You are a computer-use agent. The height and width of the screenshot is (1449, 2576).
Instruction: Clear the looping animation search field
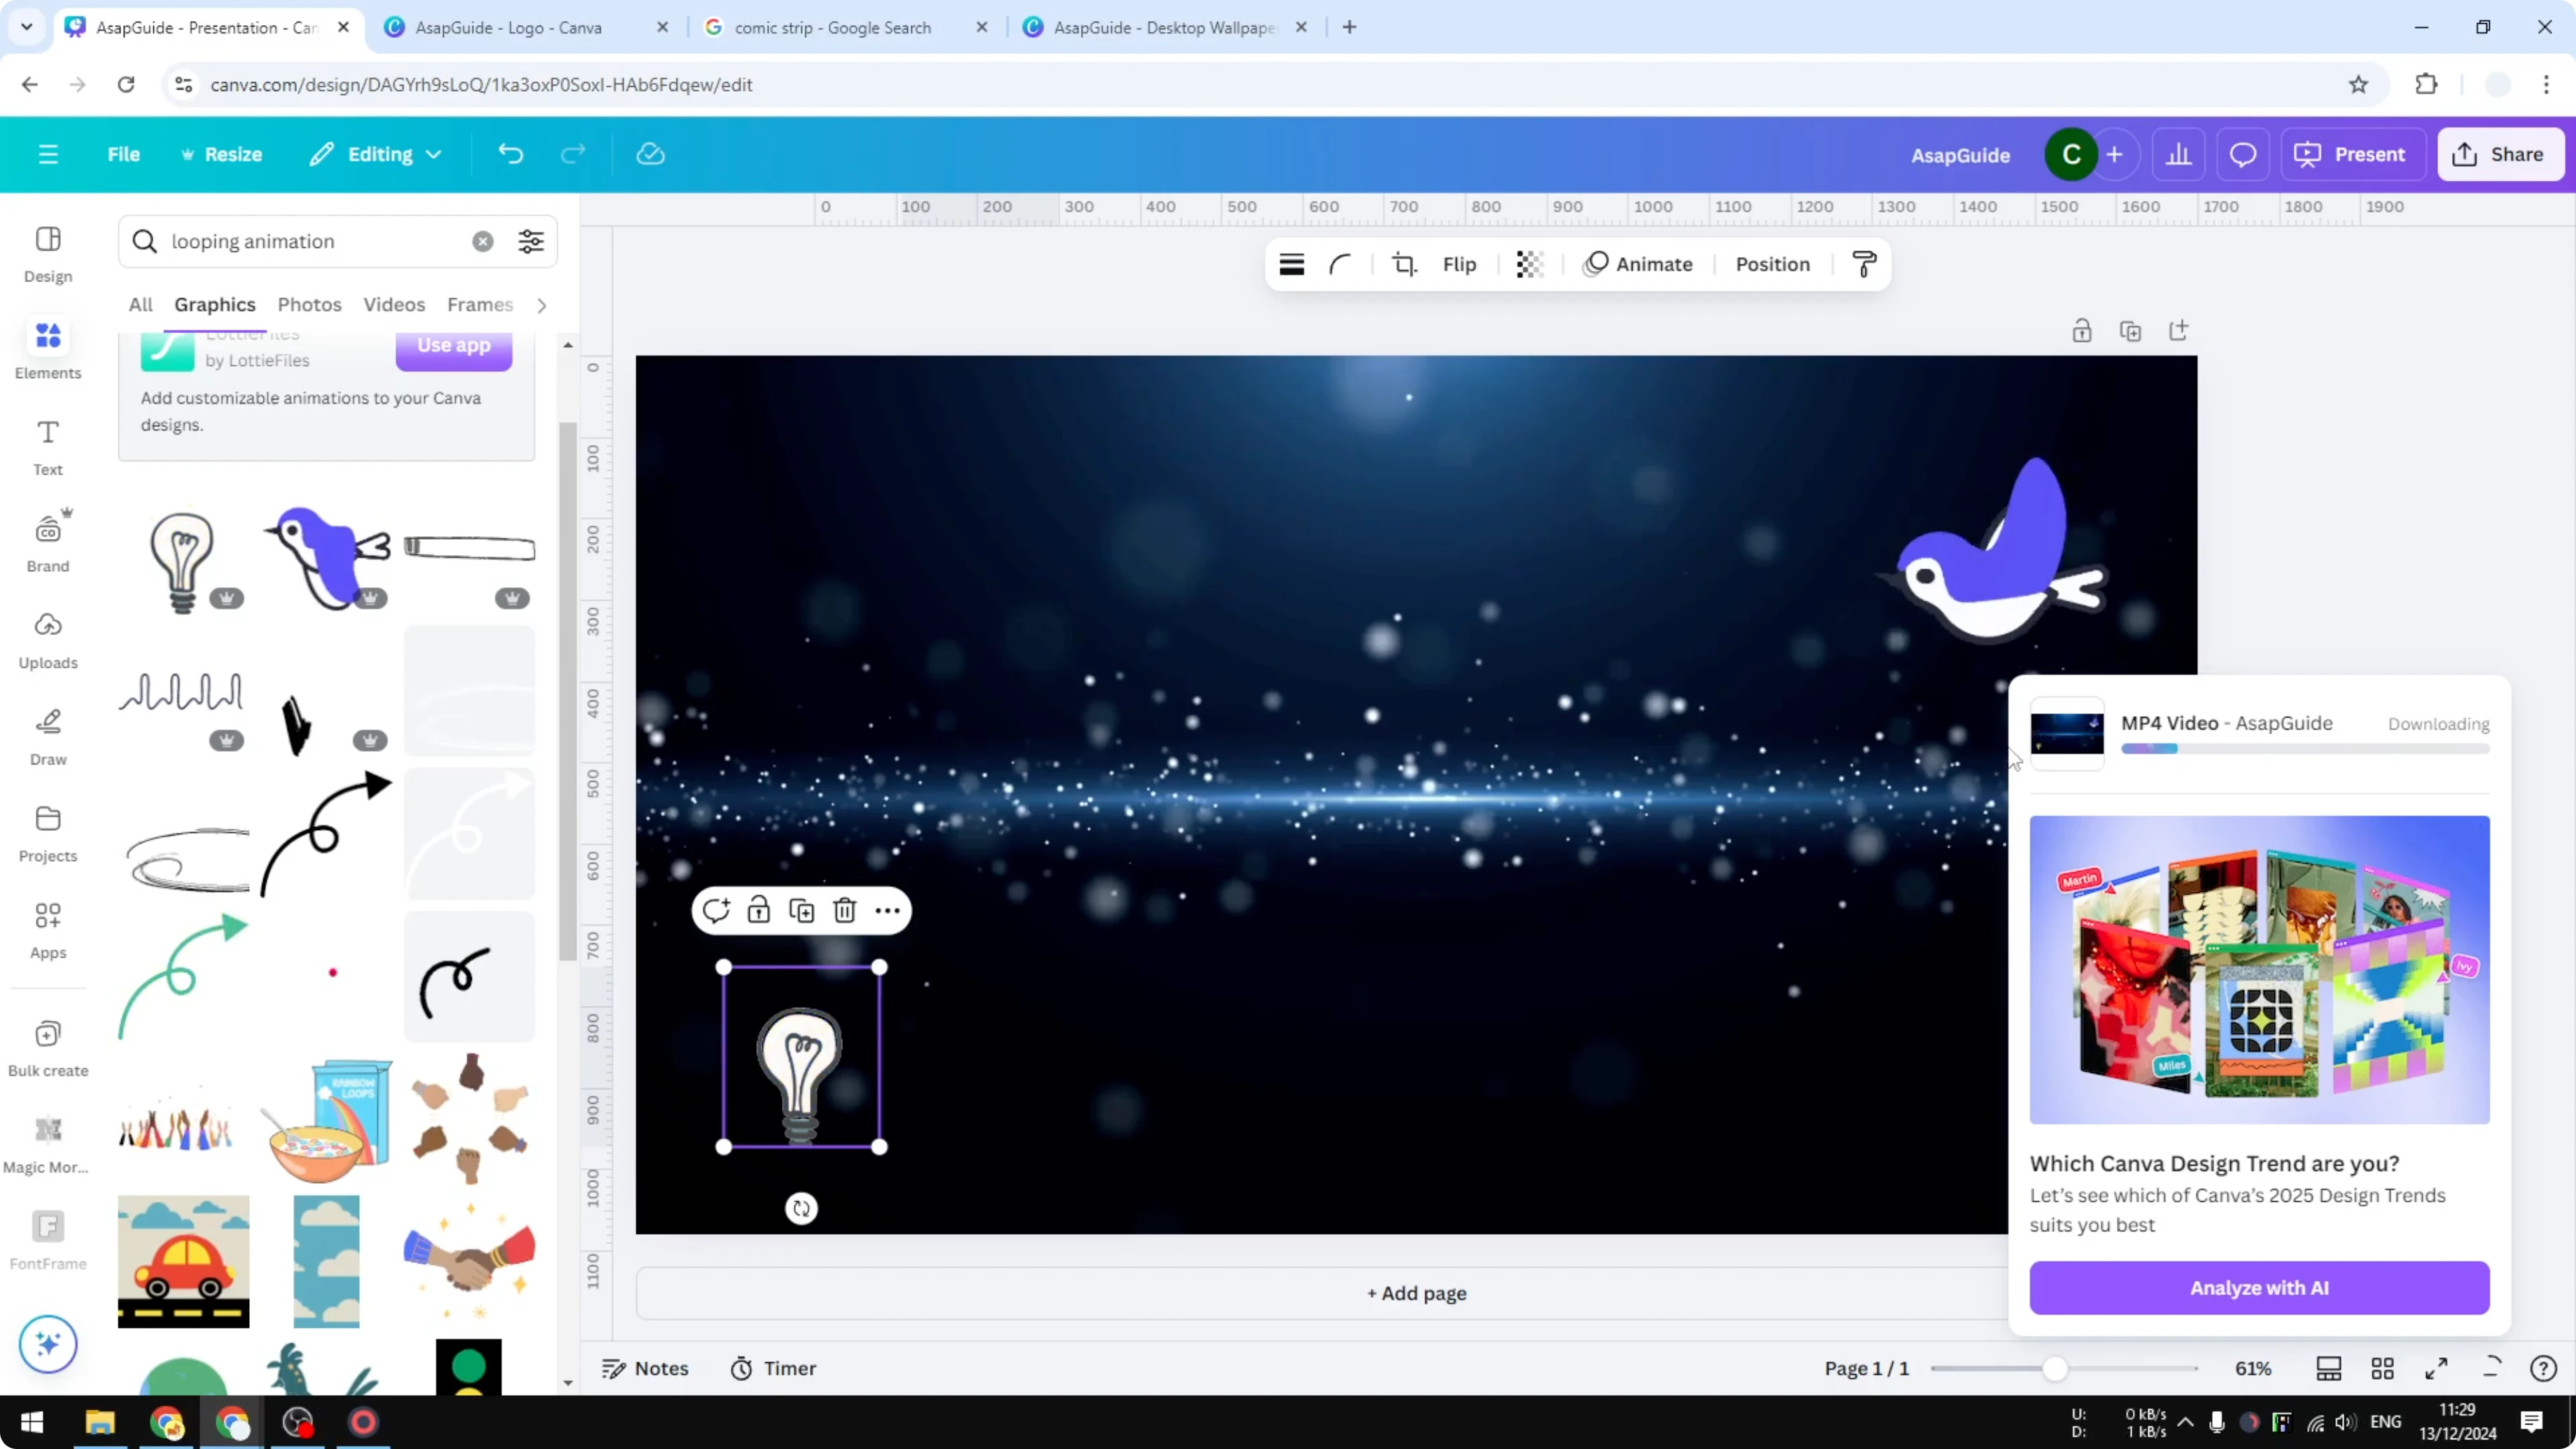point(483,241)
